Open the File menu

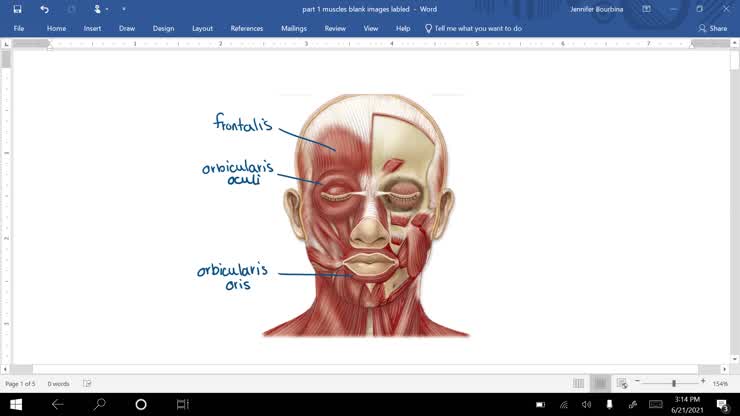click(x=18, y=28)
